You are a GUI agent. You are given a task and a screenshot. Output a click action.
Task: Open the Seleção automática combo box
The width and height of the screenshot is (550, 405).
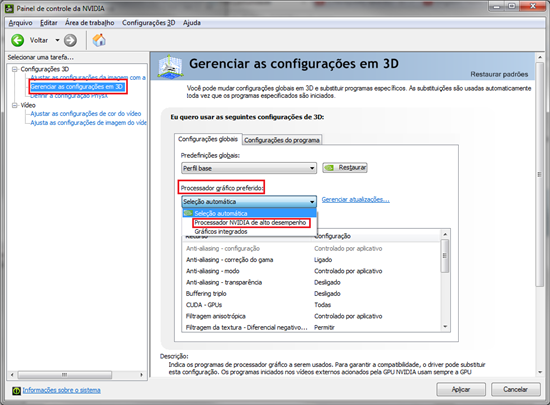[249, 202]
